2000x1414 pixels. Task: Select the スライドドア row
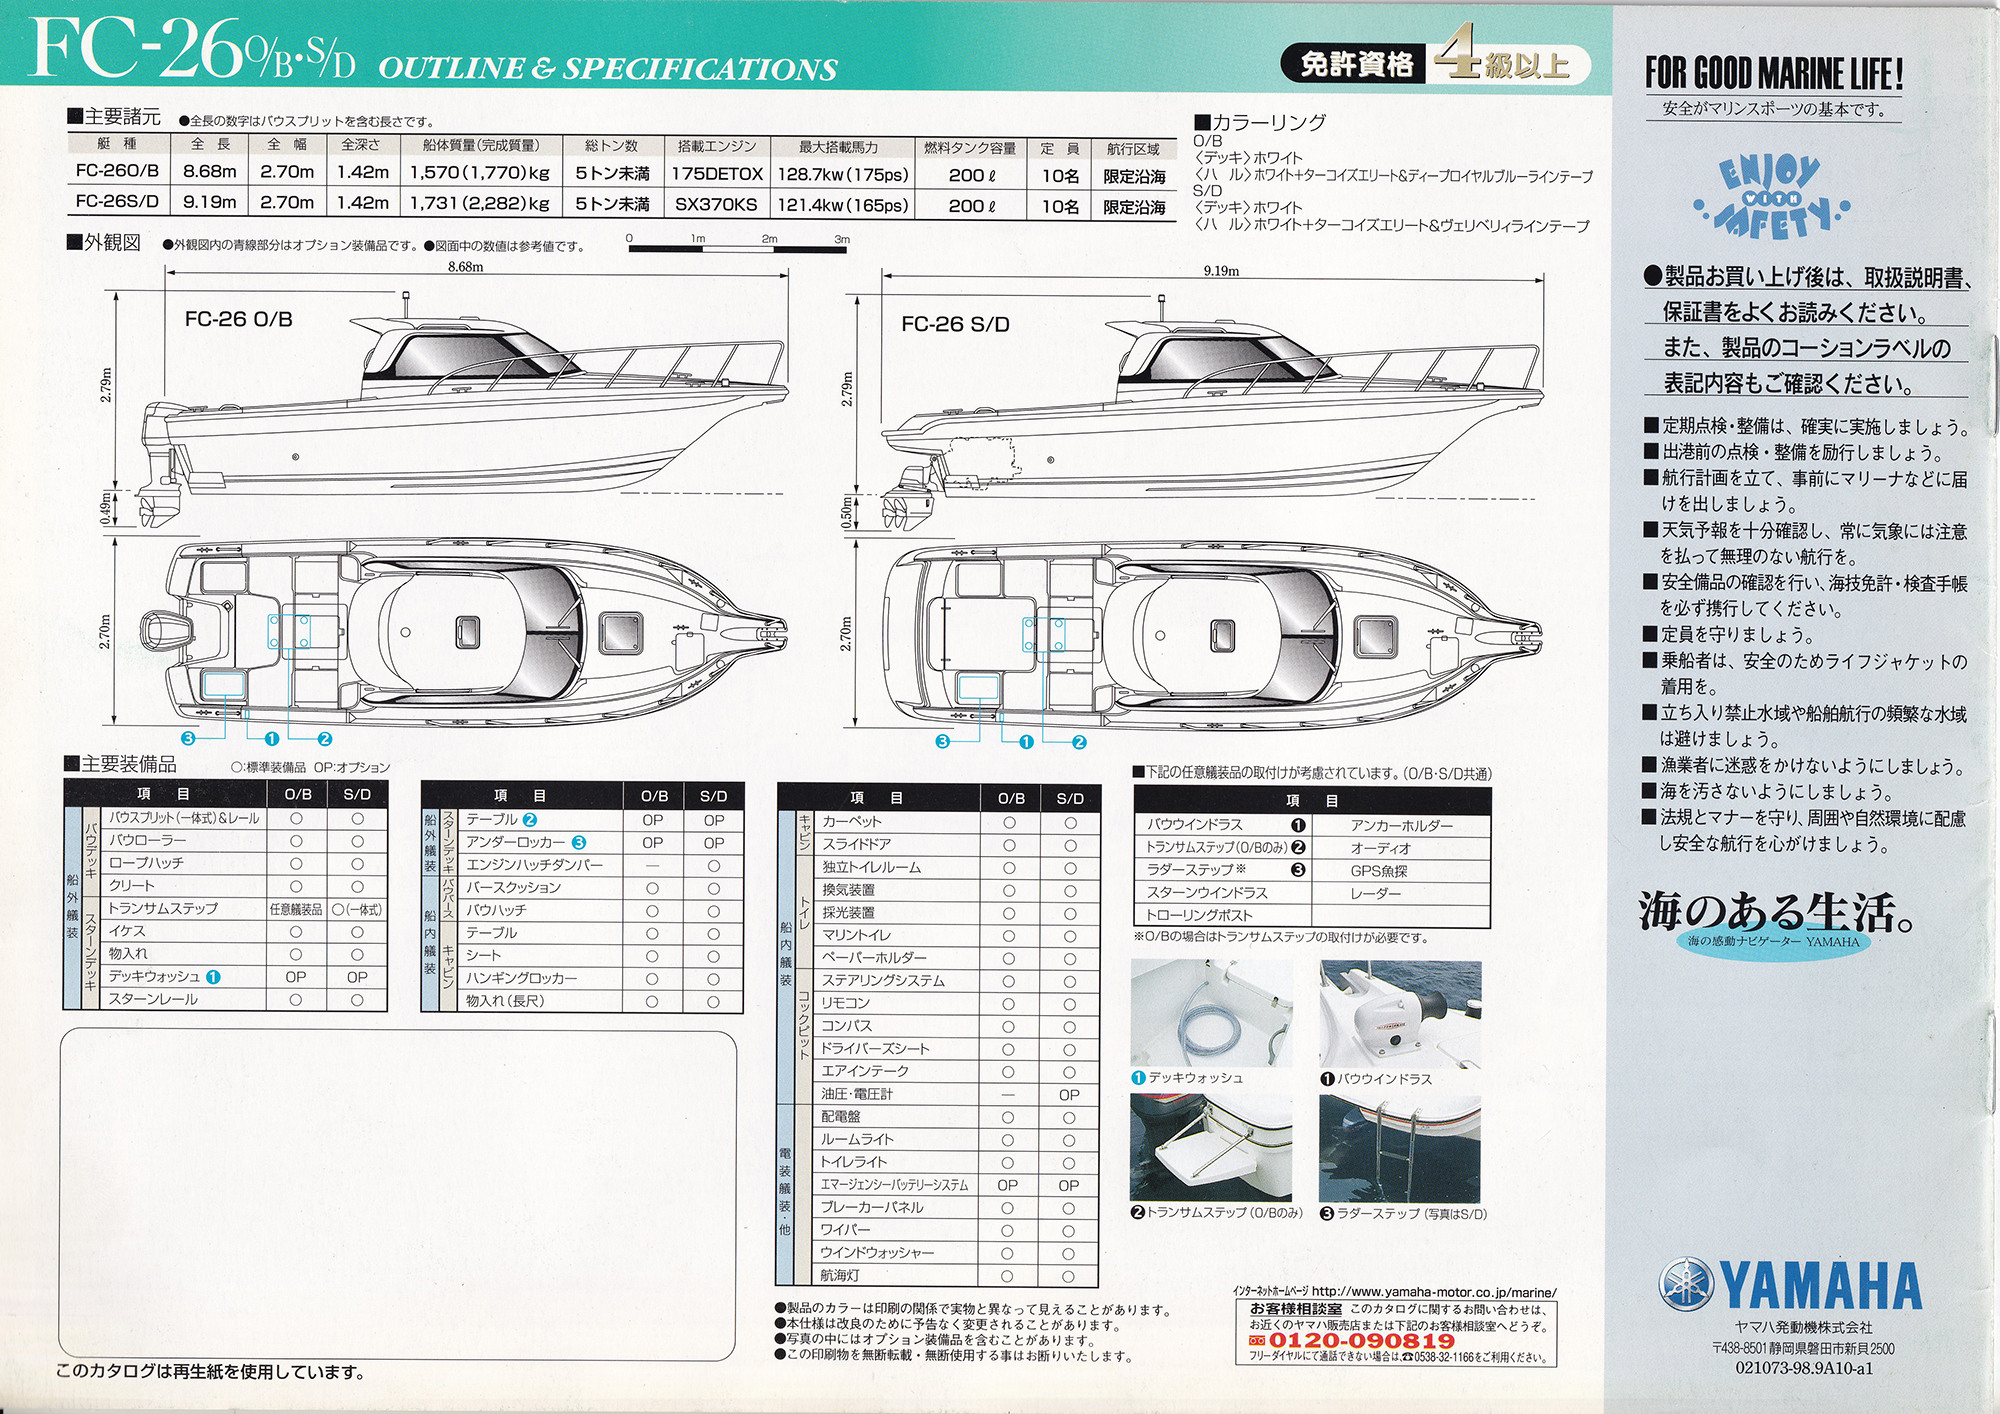[x=955, y=845]
